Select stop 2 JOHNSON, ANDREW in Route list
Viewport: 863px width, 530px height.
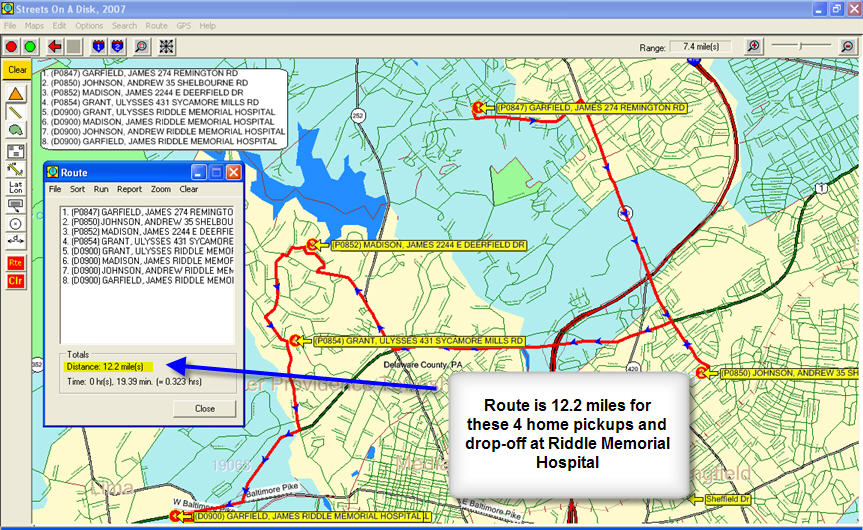coord(148,222)
